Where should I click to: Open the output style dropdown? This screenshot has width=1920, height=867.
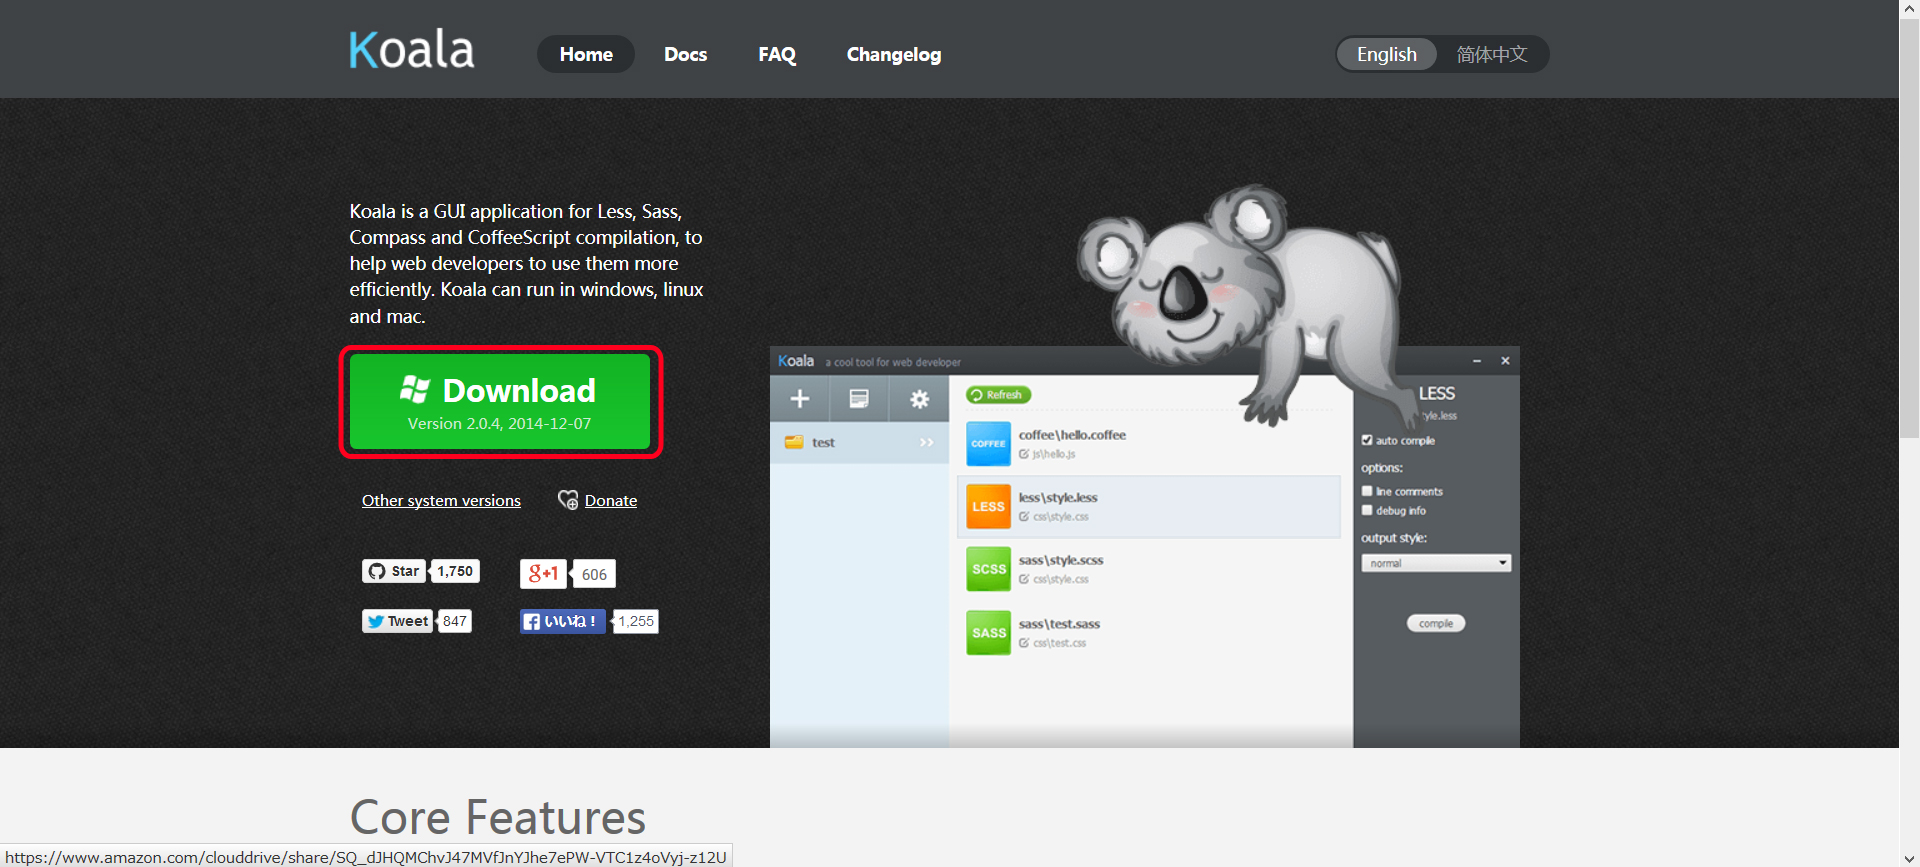[1436, 563]
